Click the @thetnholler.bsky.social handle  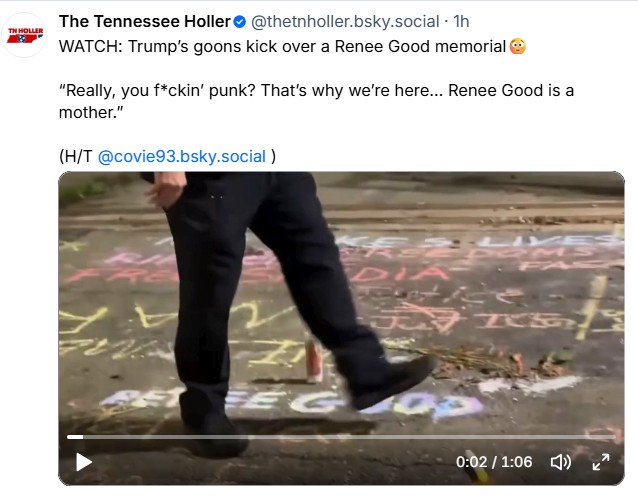[x=346, y=22]
